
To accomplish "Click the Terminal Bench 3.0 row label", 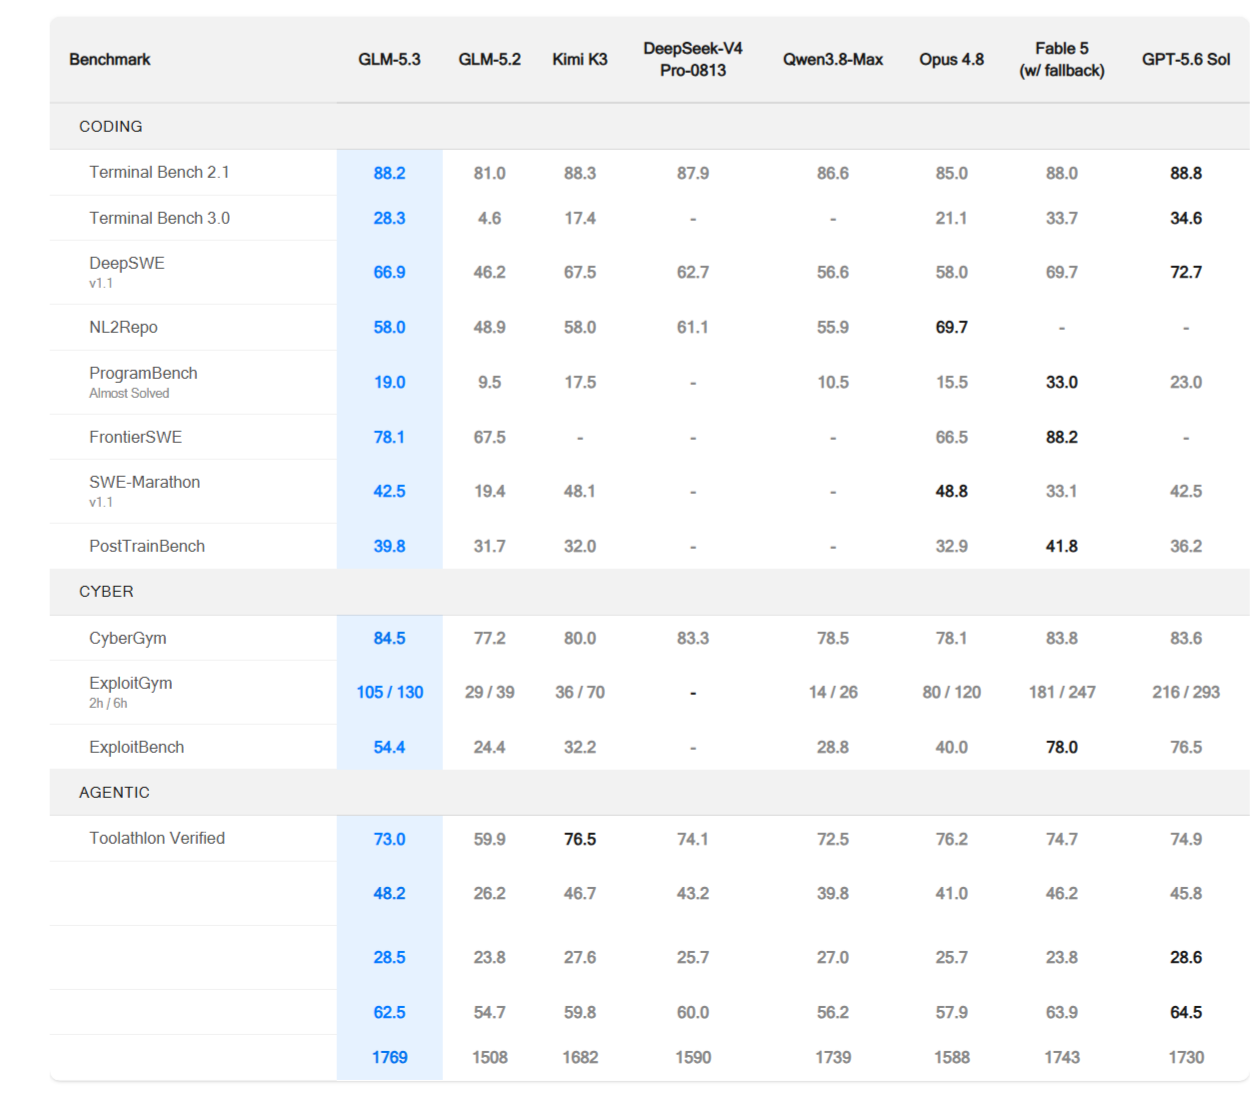I will pyautogui.click(x=159, y=218).
